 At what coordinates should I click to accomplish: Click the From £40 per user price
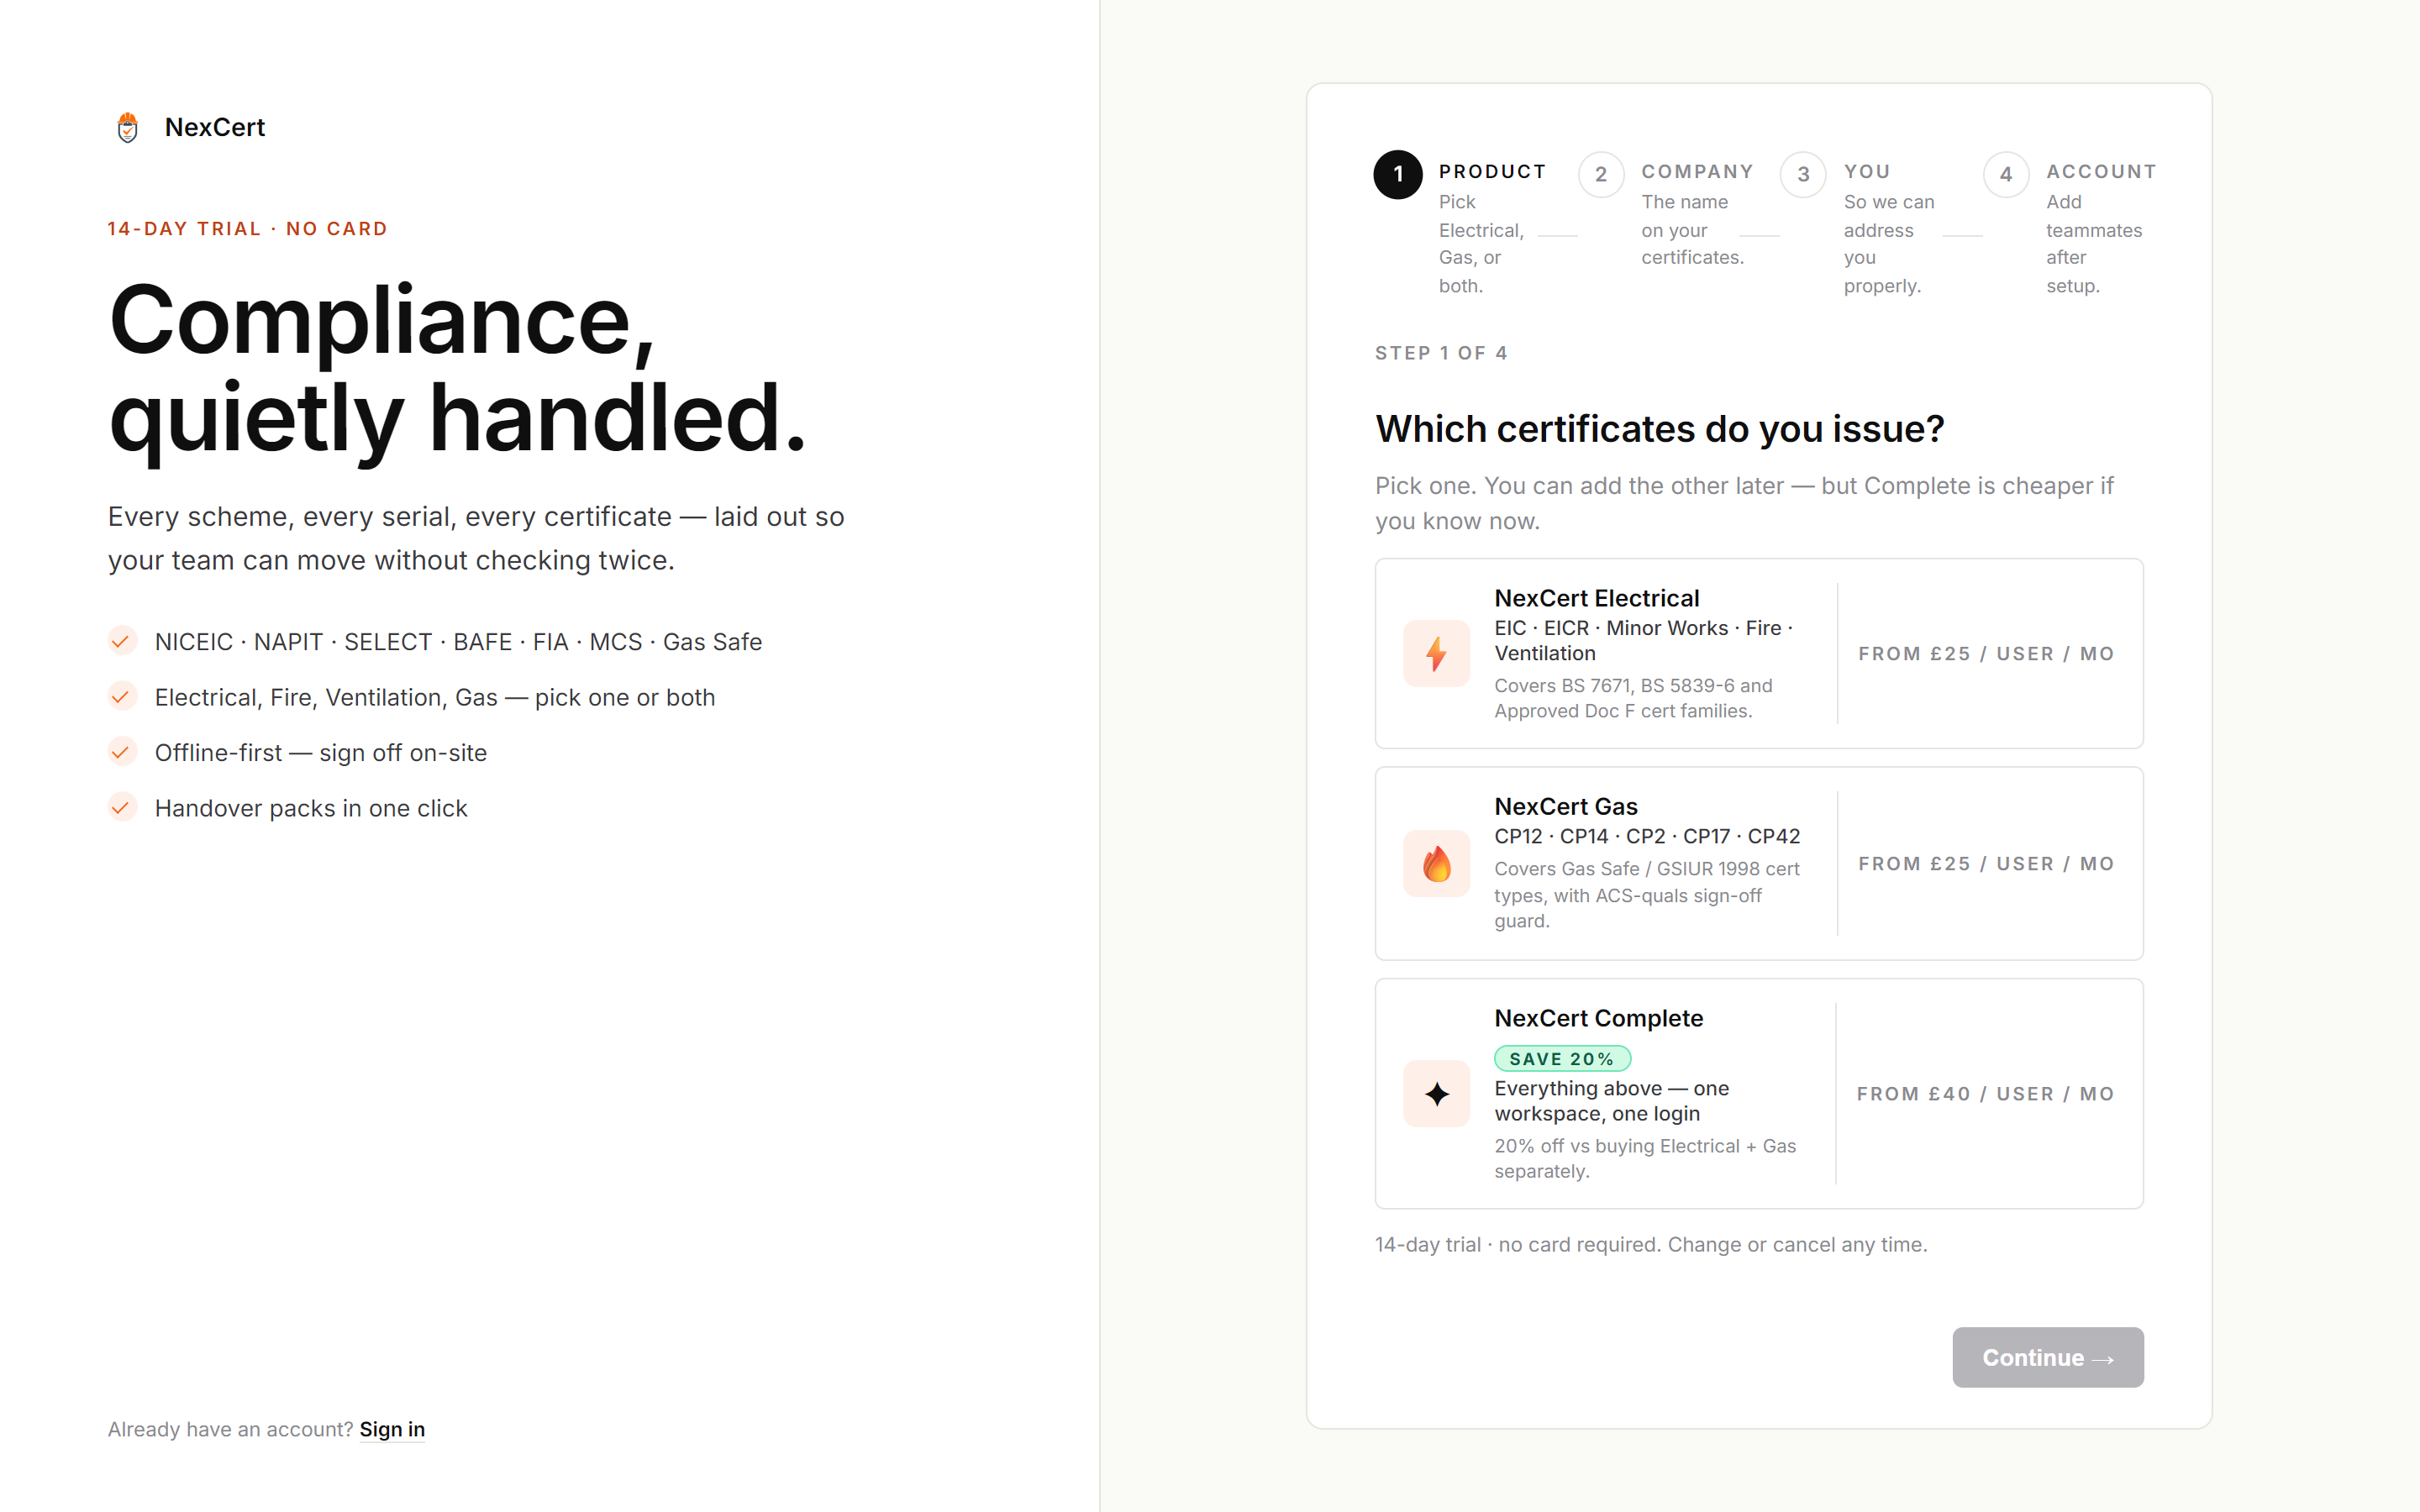pos(1985,1093)
